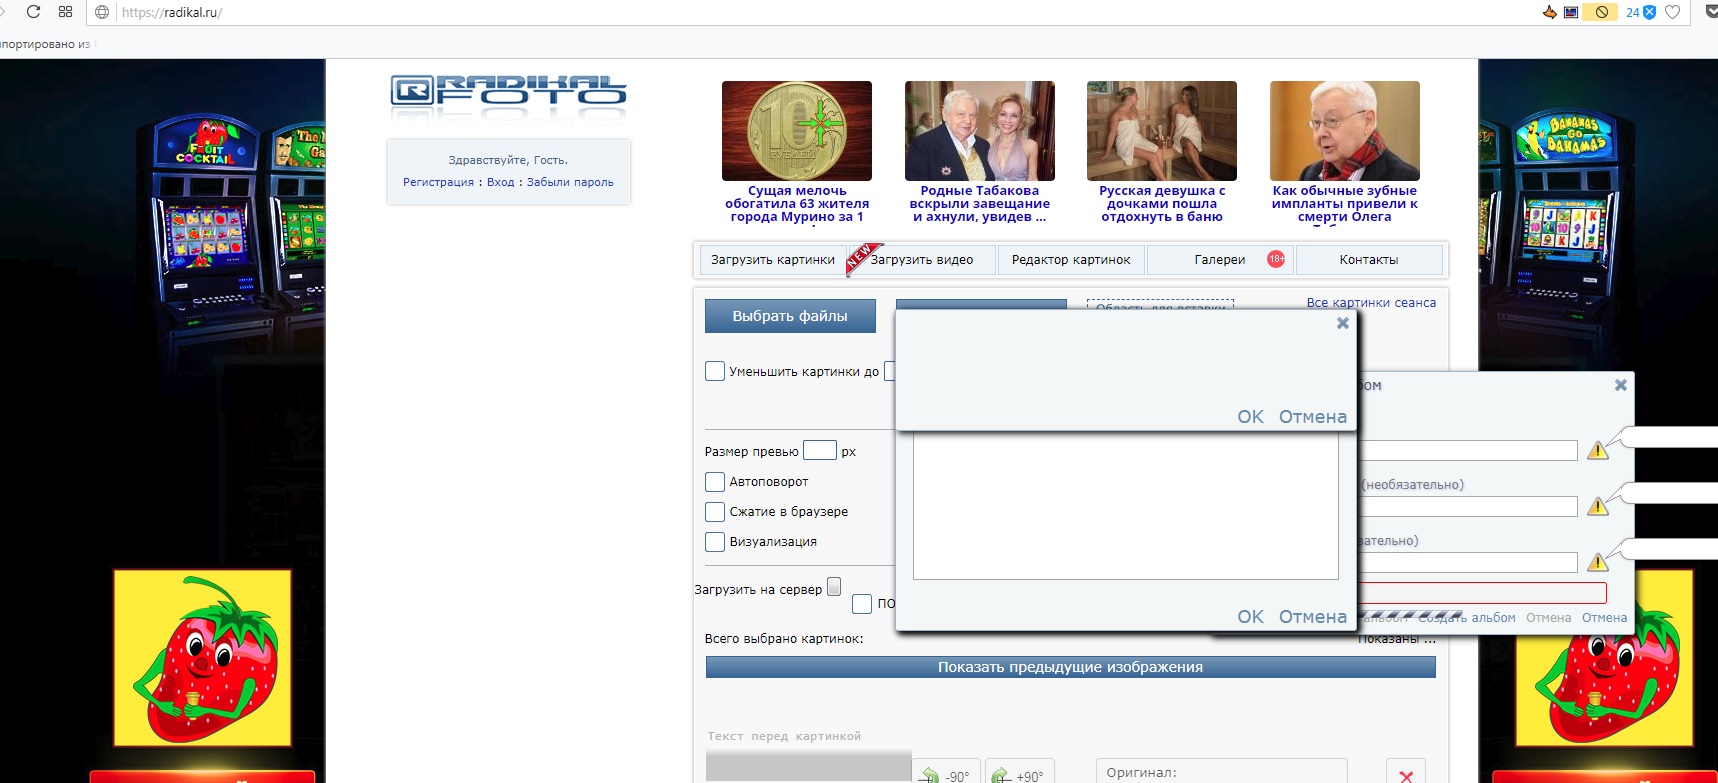The height and width of the screenshot is (783, 1718).
Task: Open the Редактор картинок tab
Action: click(1071, 260)
